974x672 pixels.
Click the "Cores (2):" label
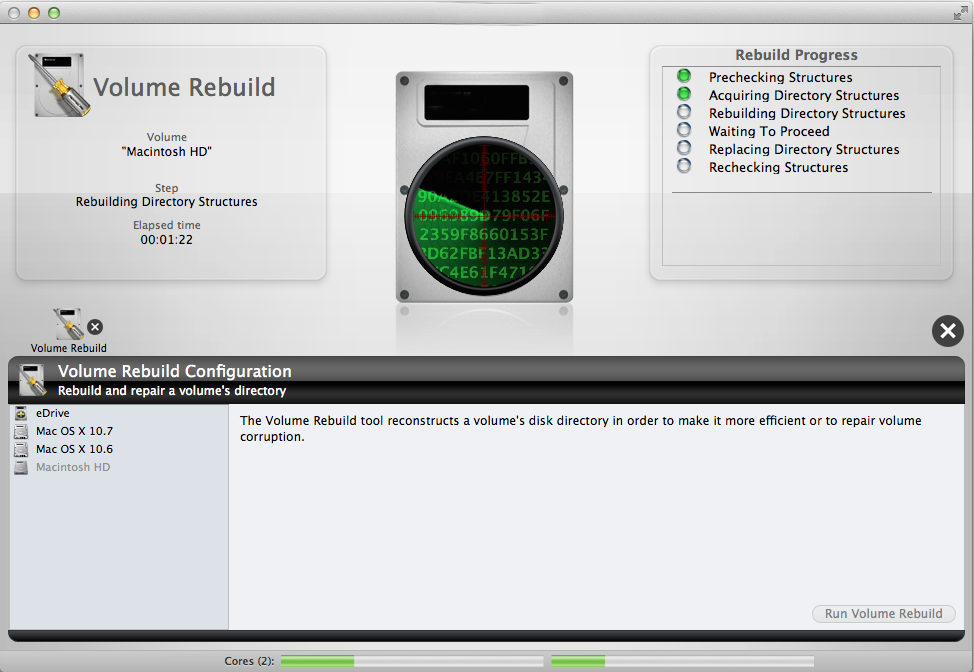point(249,661)
